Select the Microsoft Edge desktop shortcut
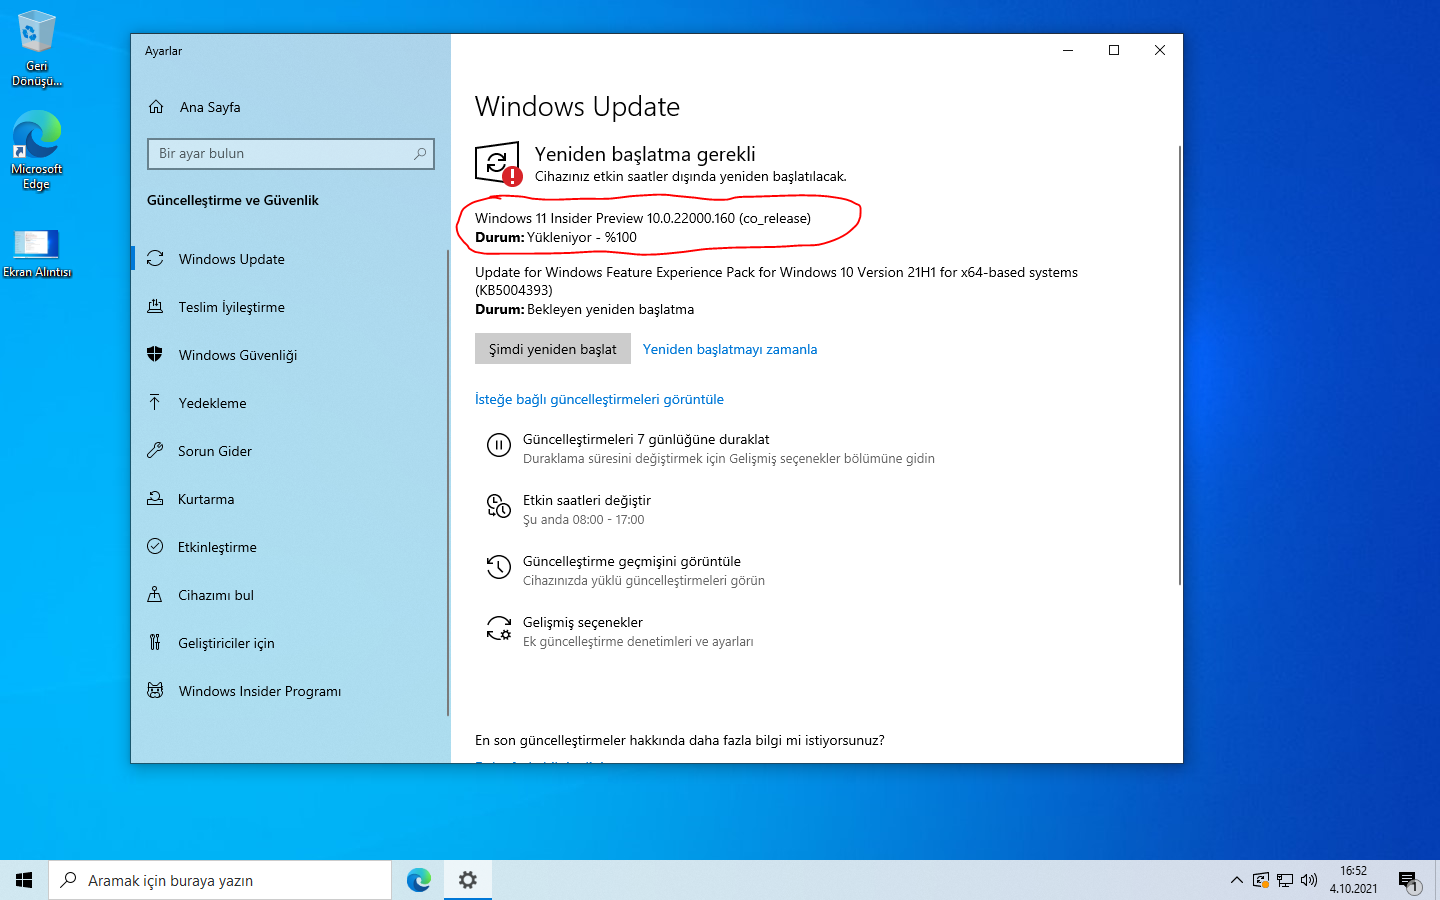Image resolution: width=1440 pixels, height=900 pixels. pos(37,150)
